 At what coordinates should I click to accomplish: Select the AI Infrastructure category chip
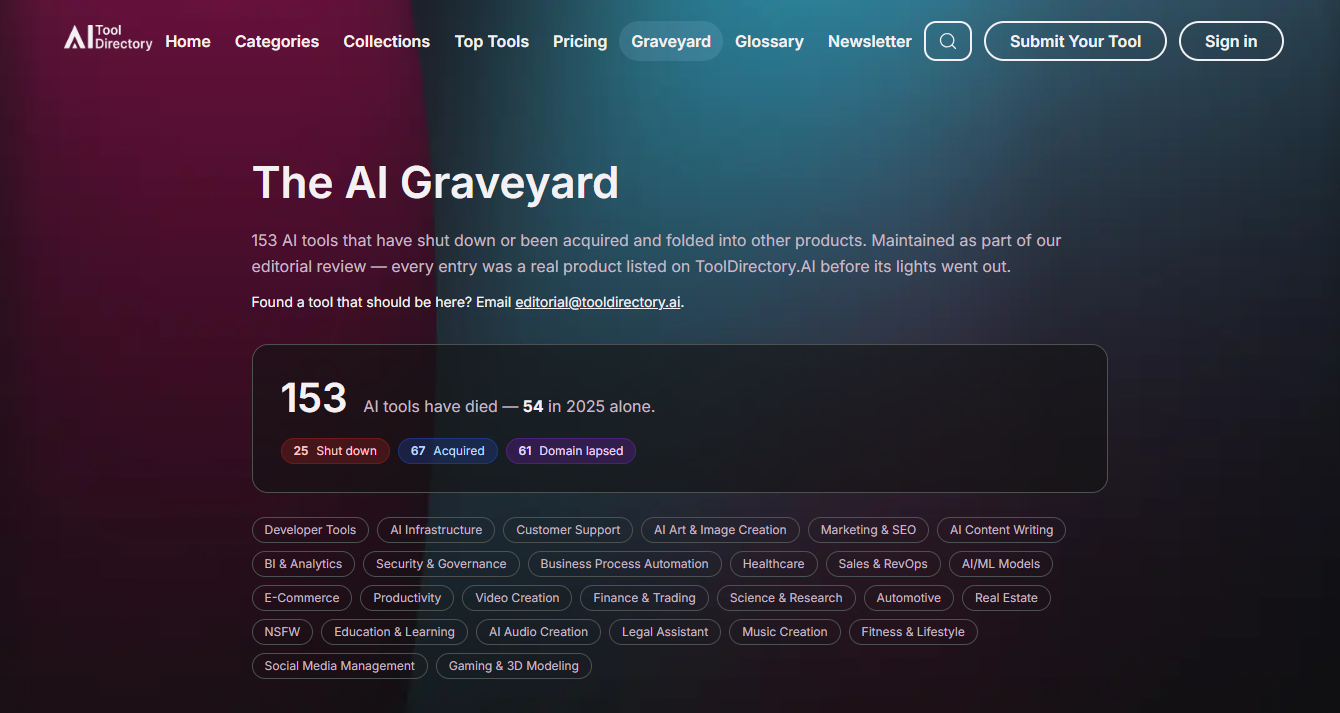[436, 530]
